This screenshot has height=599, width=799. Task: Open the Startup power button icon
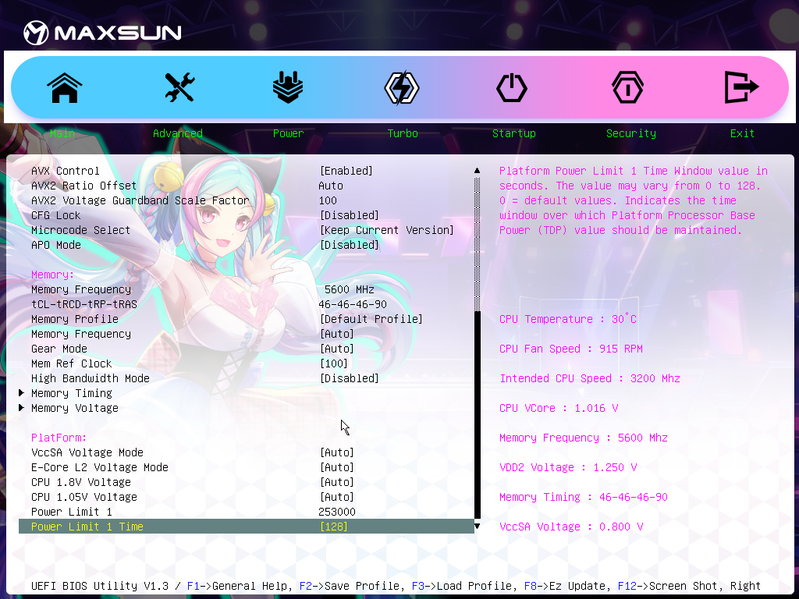(x=512, y=88)
